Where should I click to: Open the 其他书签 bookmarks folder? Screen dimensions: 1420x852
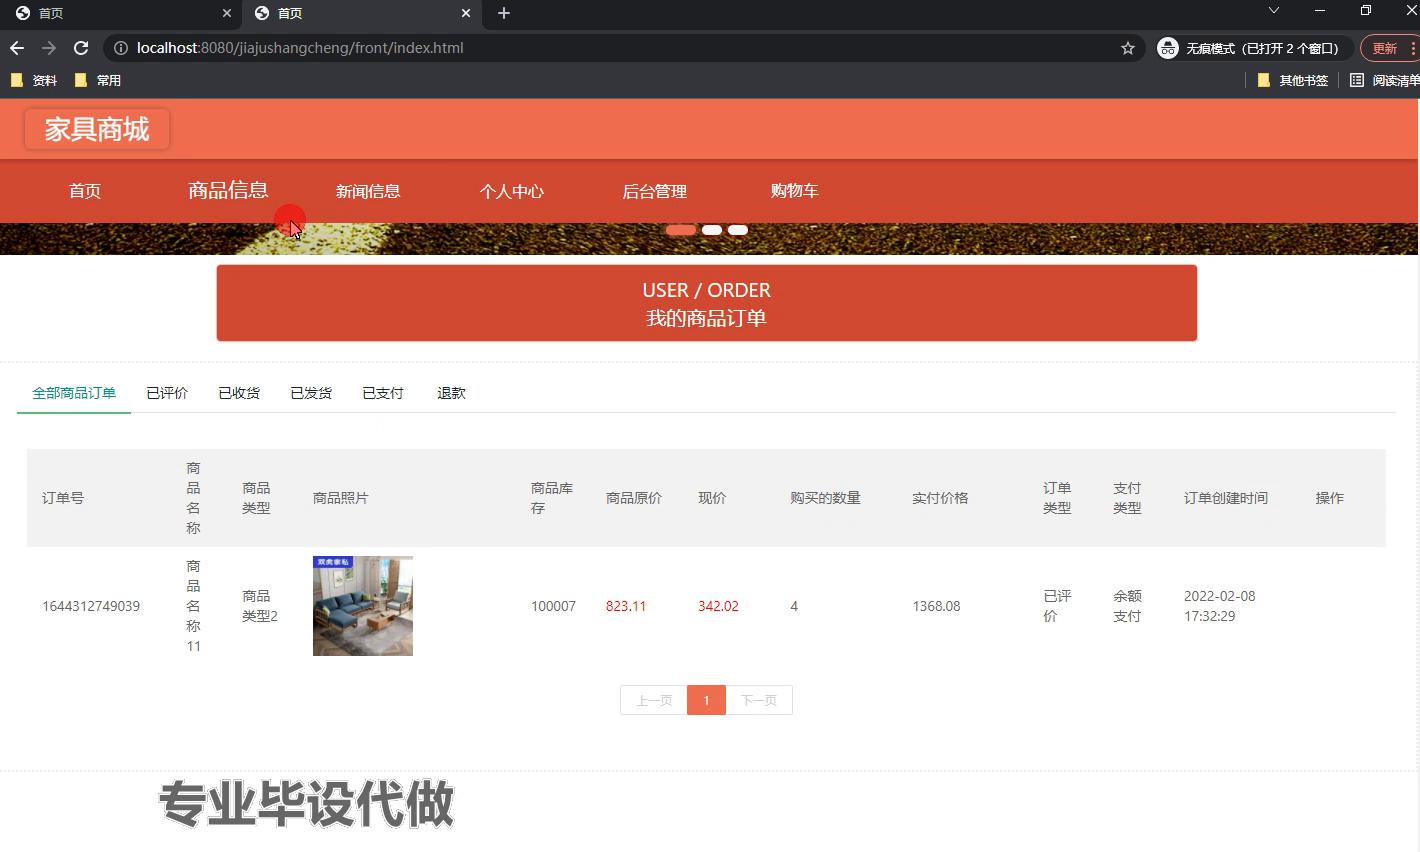[1292, 80]
